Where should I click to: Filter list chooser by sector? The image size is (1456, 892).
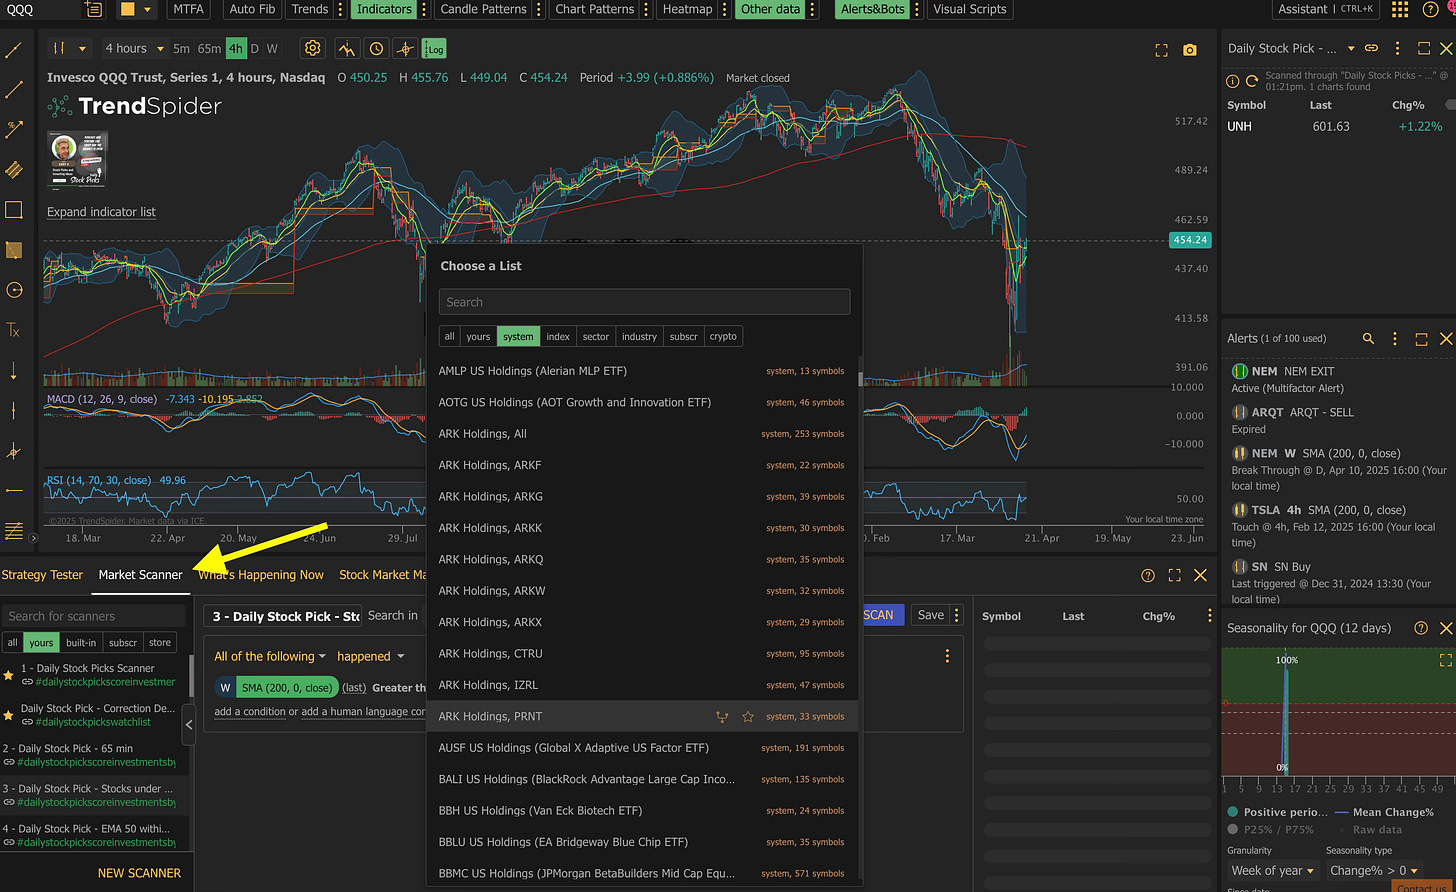pos(596,337)
